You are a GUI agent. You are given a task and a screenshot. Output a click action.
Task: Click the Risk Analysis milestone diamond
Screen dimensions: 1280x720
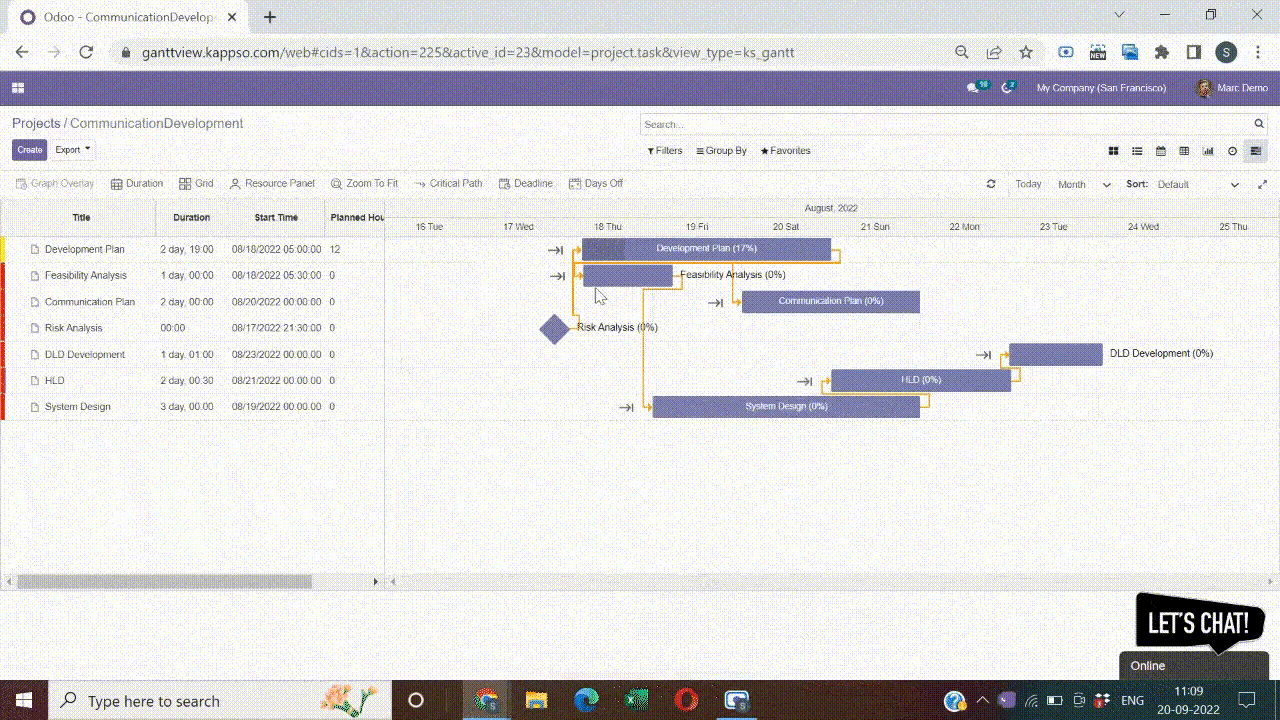click(x=554, y=329)
